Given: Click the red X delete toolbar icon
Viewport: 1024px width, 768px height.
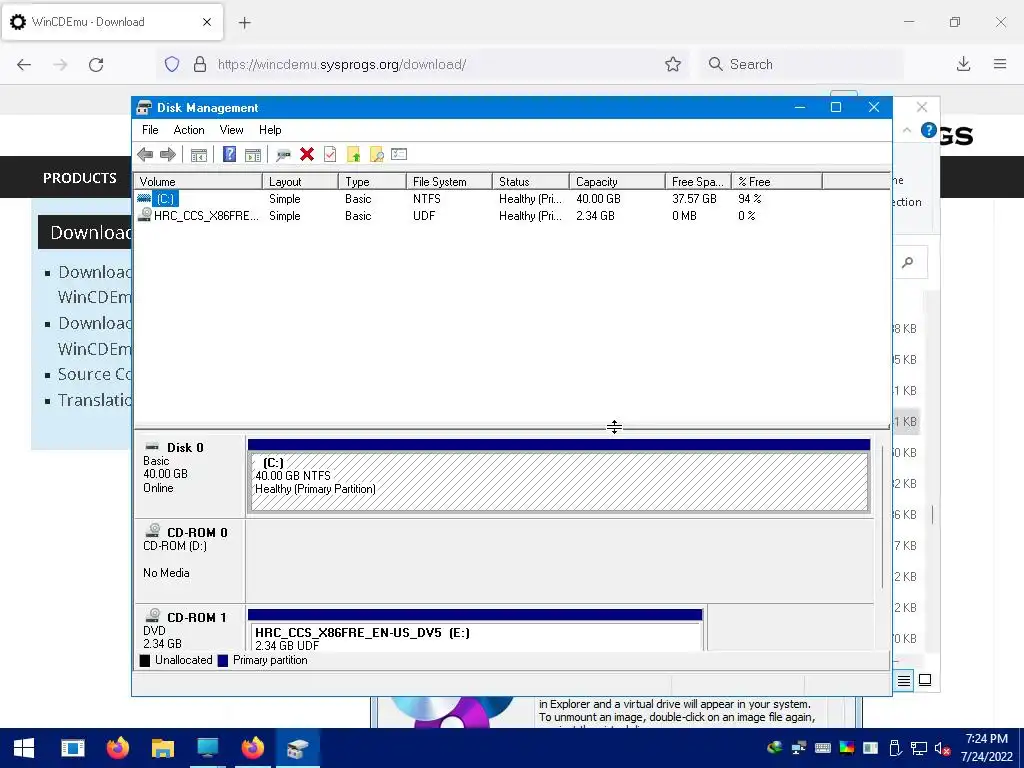Looking at the screenshot, I should point(307,154).
